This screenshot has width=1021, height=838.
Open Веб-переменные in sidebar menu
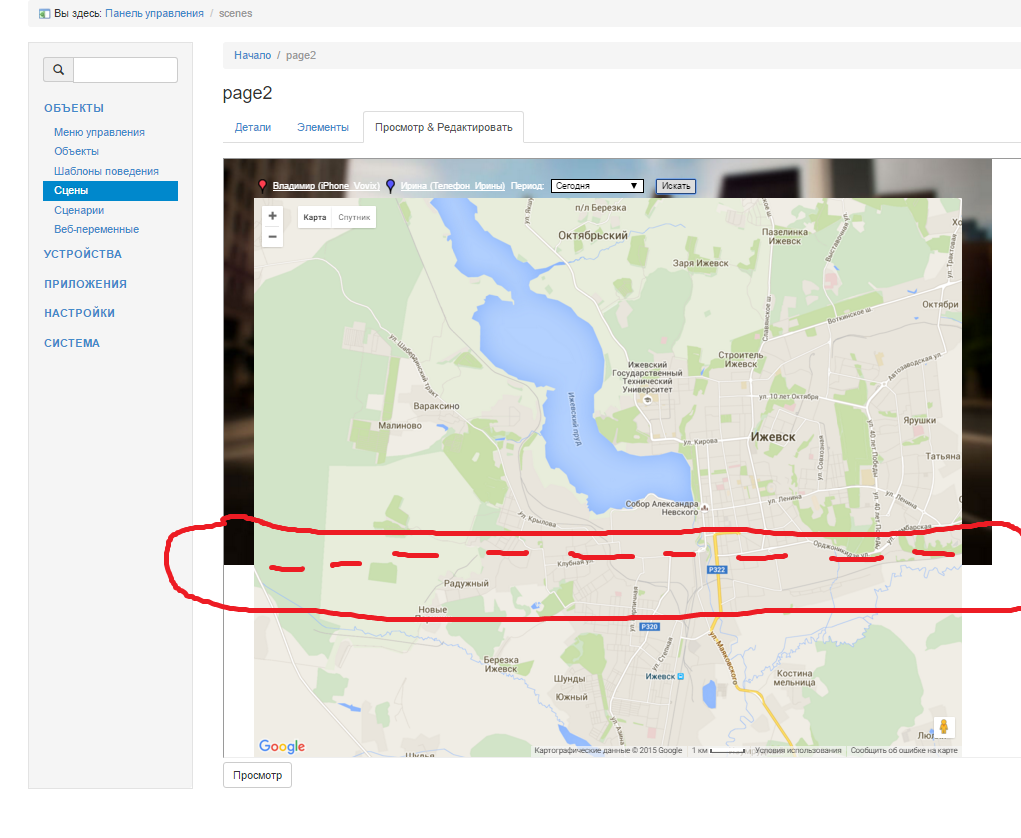click(x=96, y=229)
